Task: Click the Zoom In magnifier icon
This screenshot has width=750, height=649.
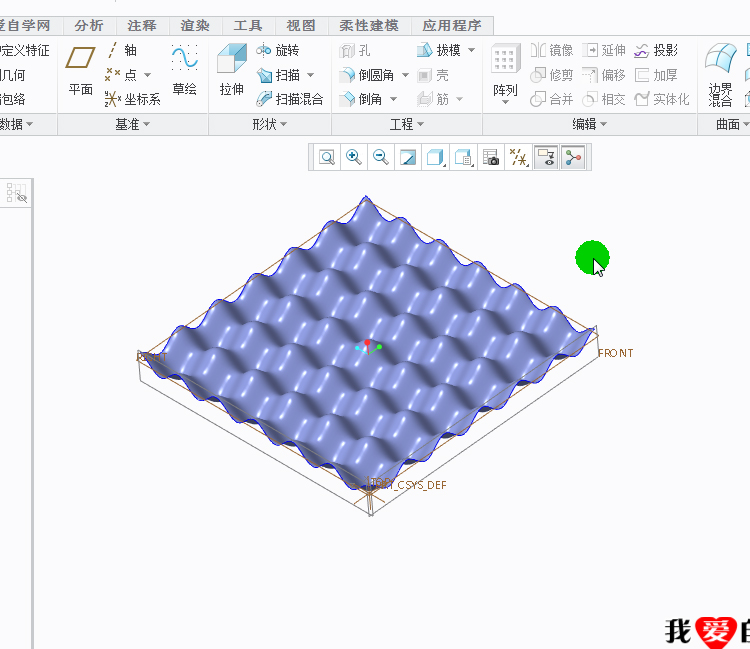Action: [x=354, y=157]
